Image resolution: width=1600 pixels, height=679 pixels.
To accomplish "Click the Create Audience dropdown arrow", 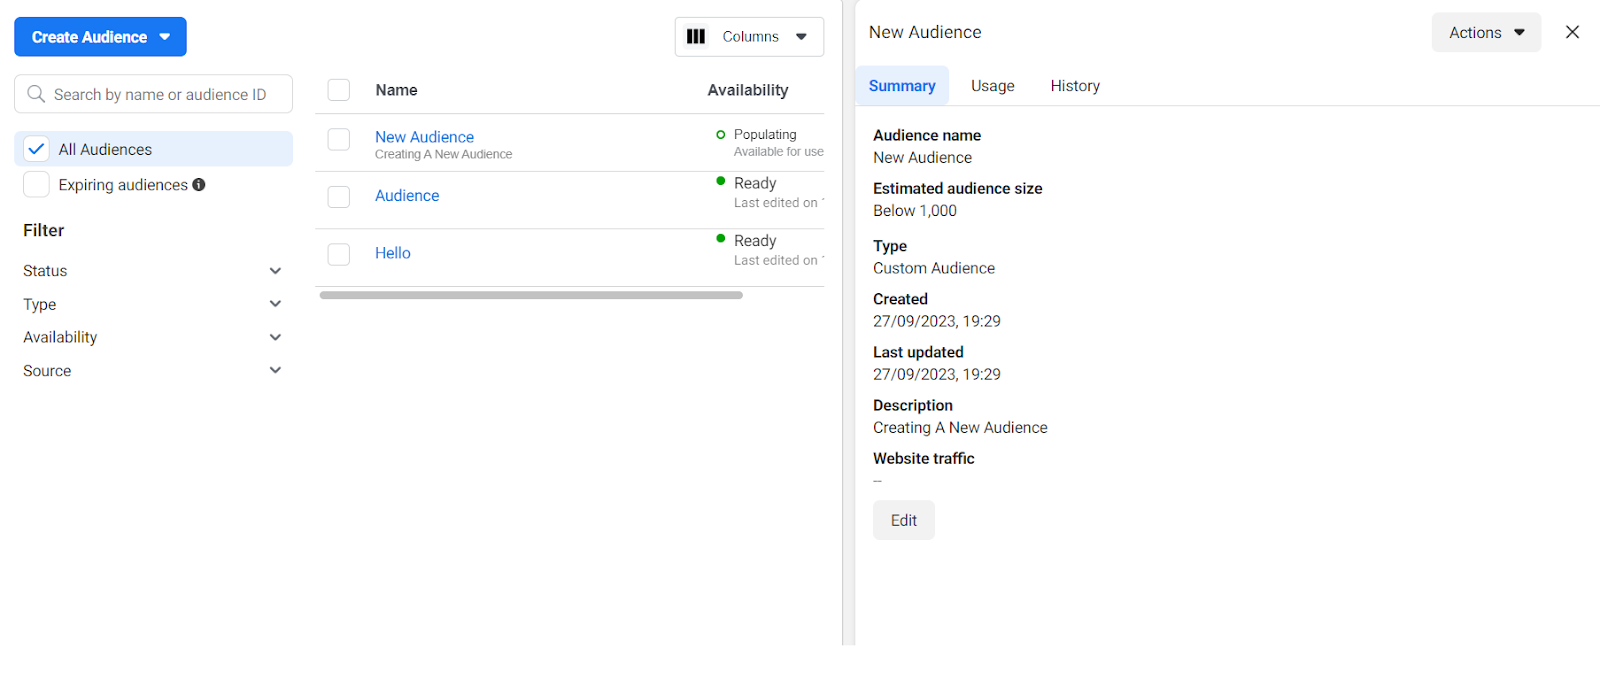I will tap(165, 37).
